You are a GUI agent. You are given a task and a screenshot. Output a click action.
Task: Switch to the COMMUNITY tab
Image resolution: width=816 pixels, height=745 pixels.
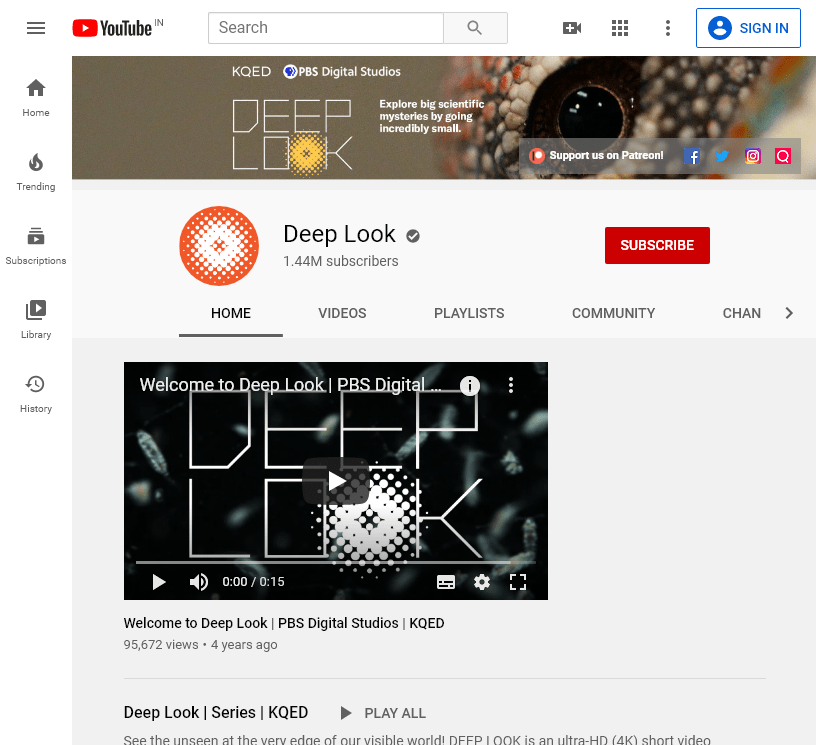pos(614,313)
